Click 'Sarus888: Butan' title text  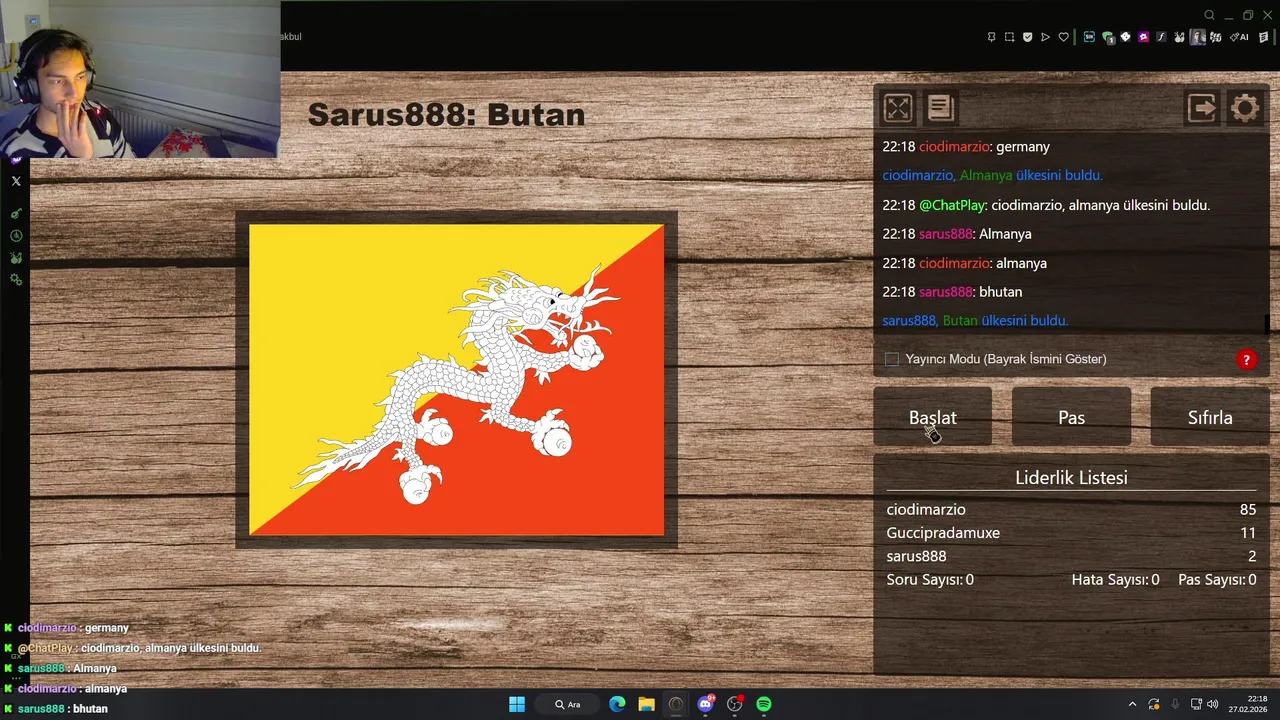point(446,114)
